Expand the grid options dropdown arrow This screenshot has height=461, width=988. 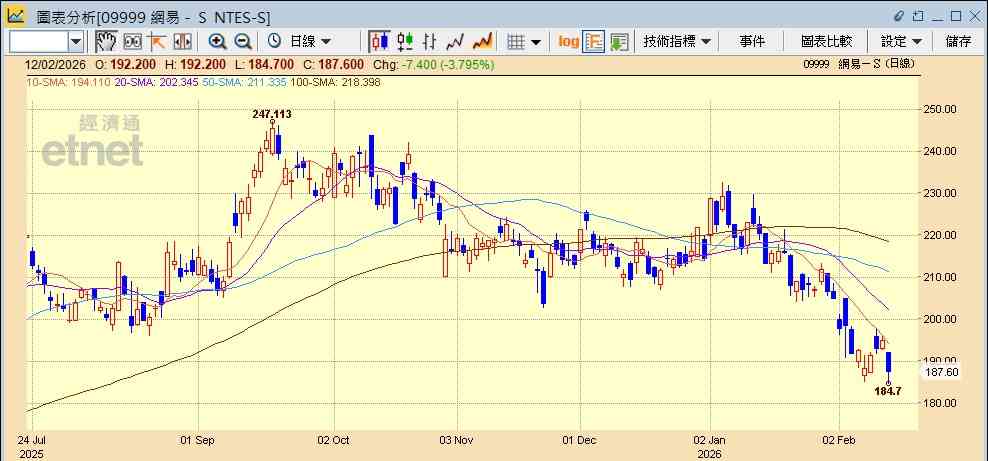pyautogui.click(x=536, y=42)
